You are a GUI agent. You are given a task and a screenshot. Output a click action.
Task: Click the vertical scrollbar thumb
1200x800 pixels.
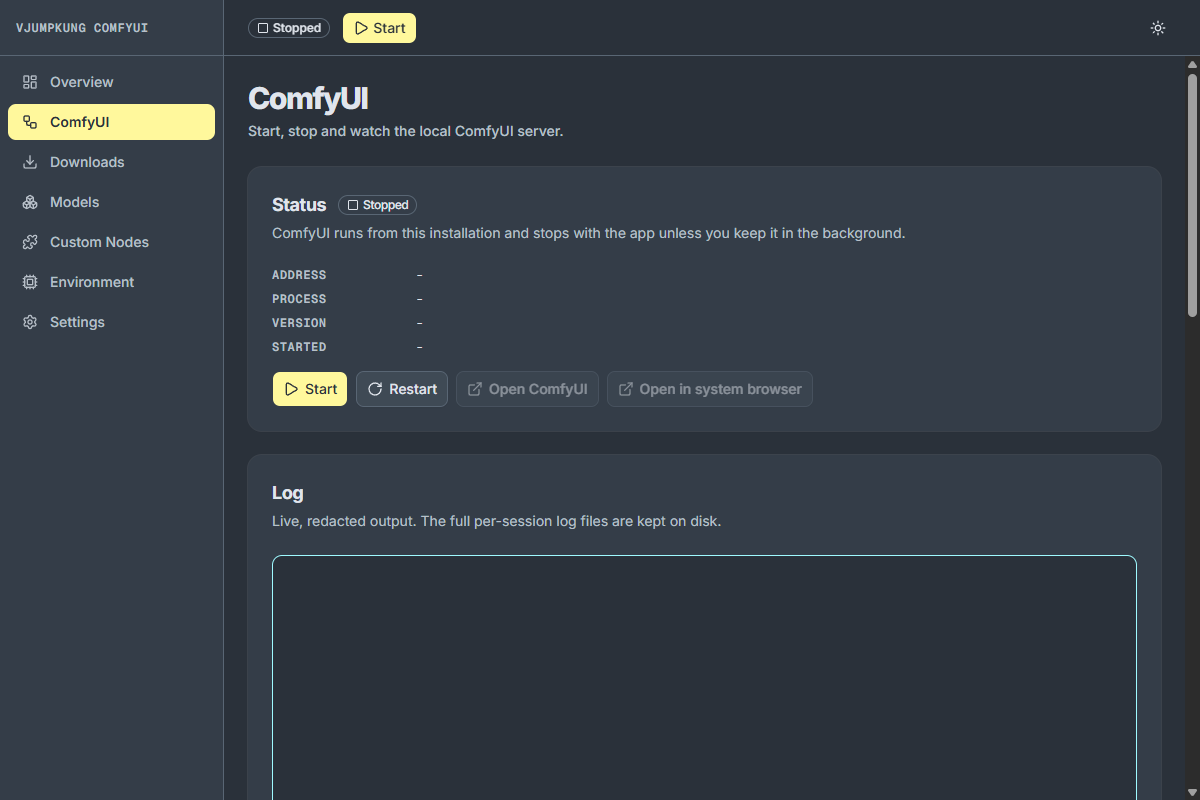point(1192,195)
